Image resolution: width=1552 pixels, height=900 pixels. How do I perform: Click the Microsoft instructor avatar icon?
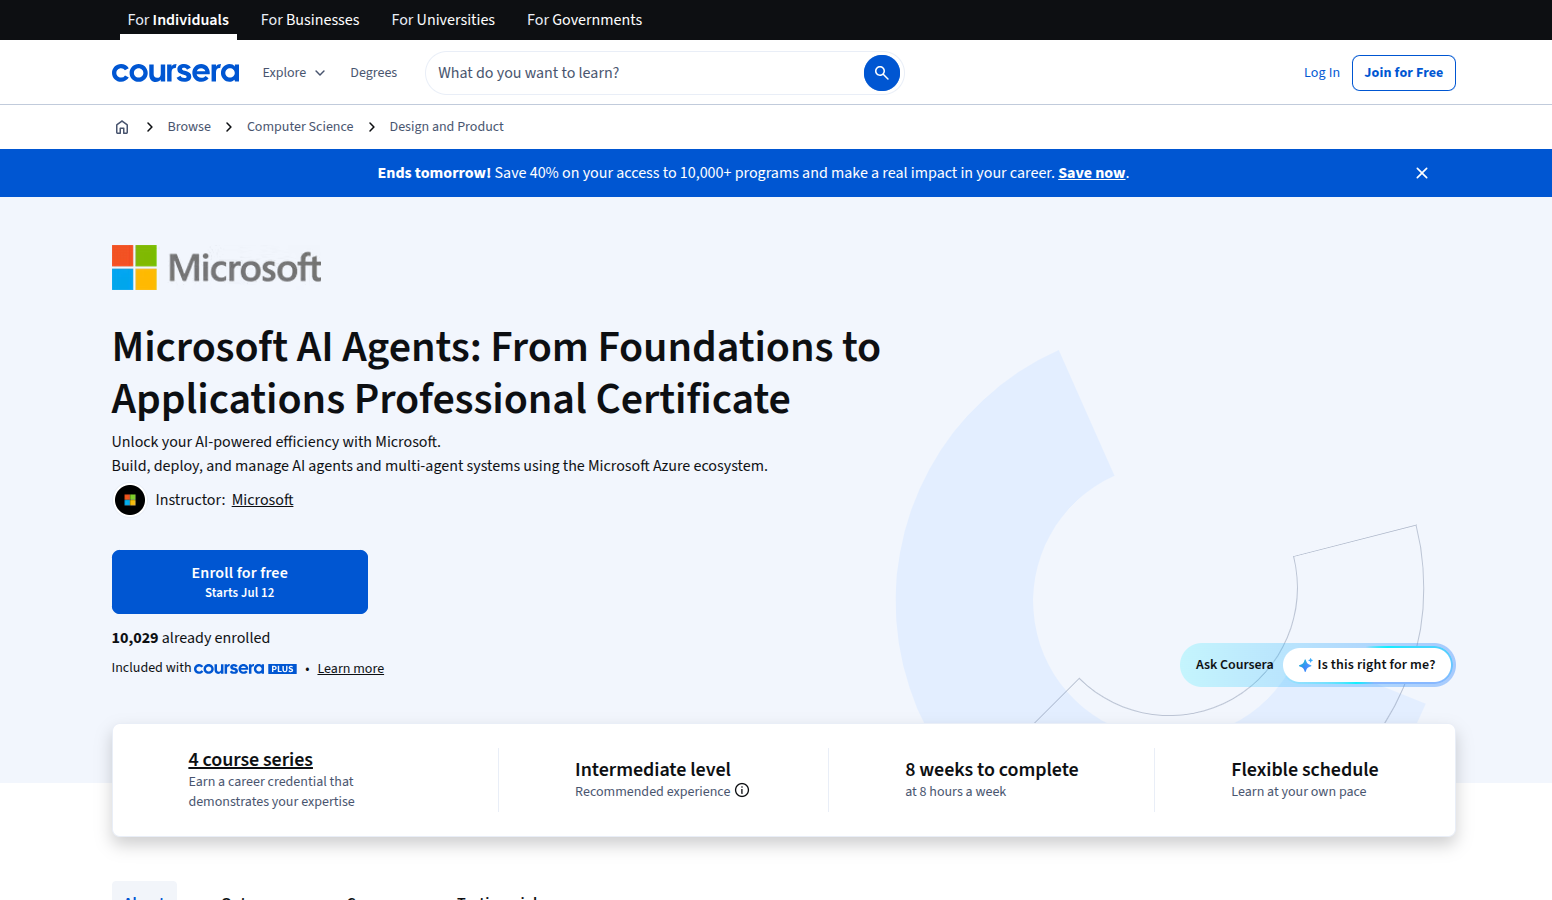tap(130, 500)
